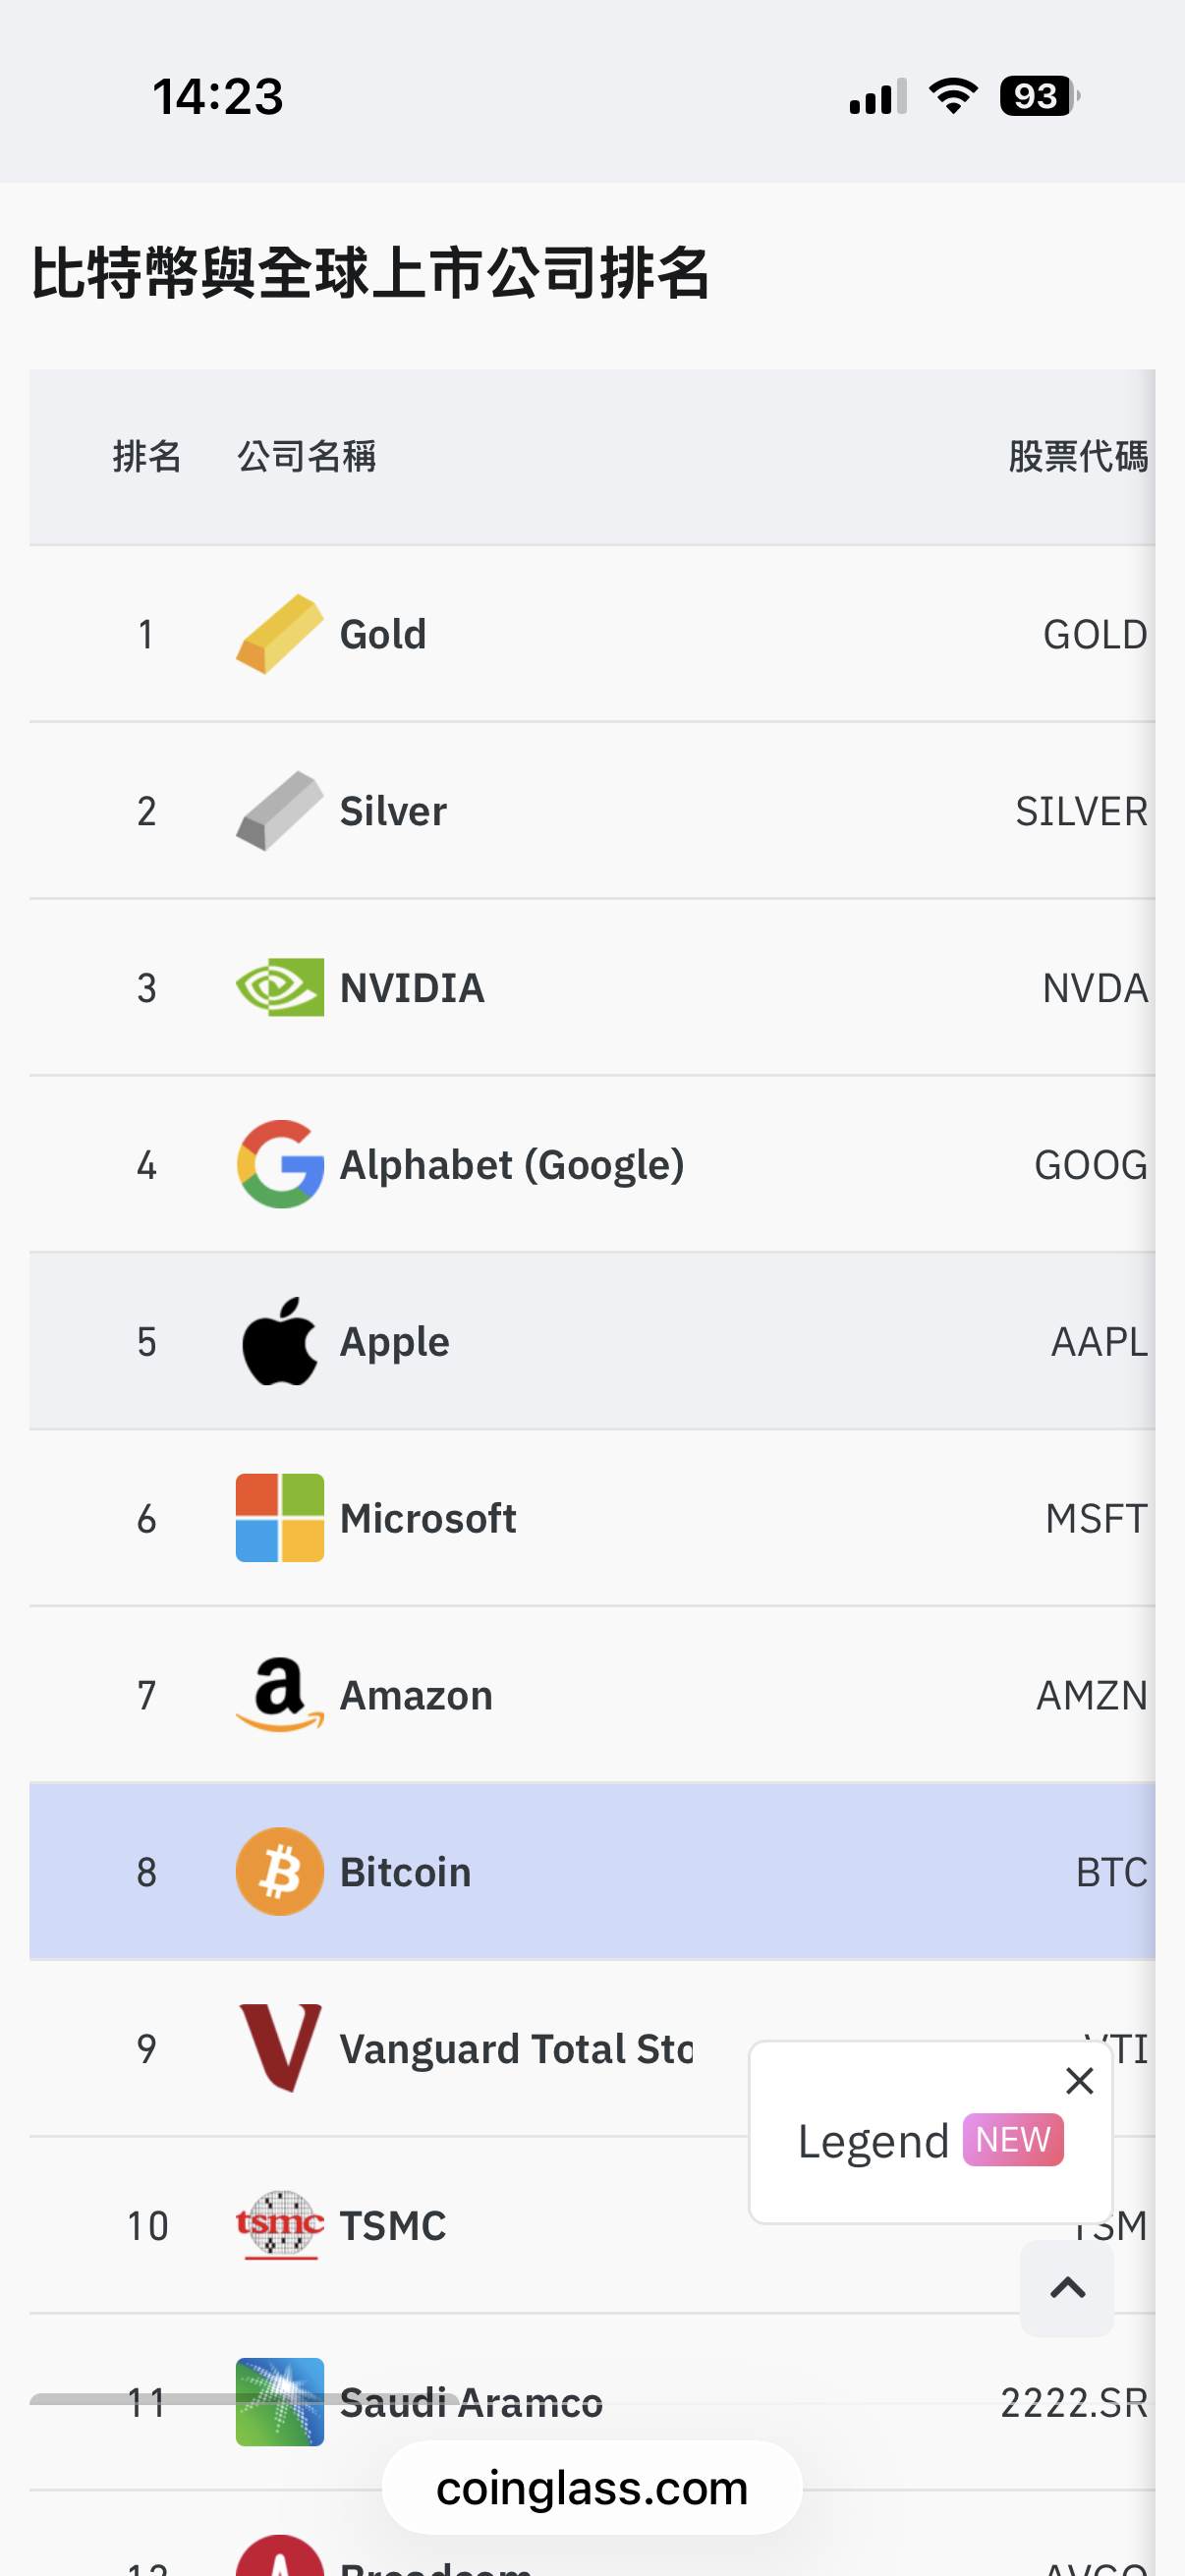
Task: Tap the Silver bar icon
Action: (279, 811)
